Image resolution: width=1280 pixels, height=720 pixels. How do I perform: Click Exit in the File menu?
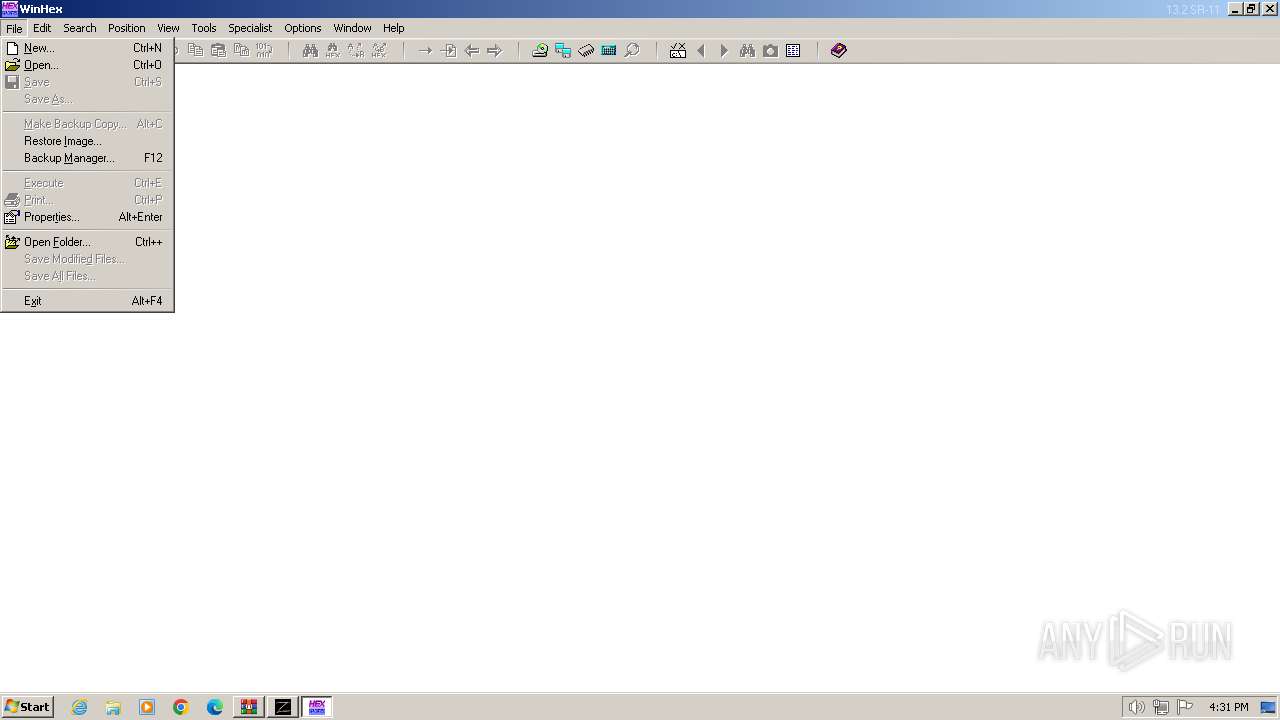point(87,301)
